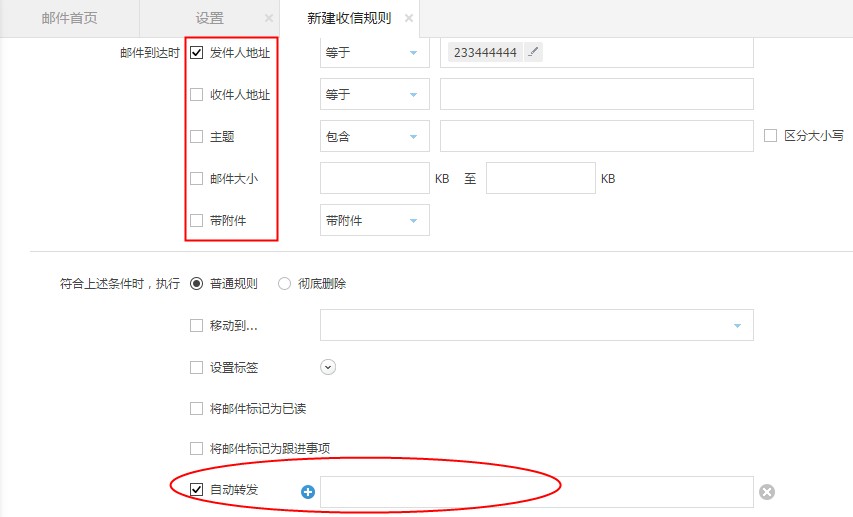Click the 自动转发 address input field
This screenshot has height=517, width=853.
click(536, 491)
